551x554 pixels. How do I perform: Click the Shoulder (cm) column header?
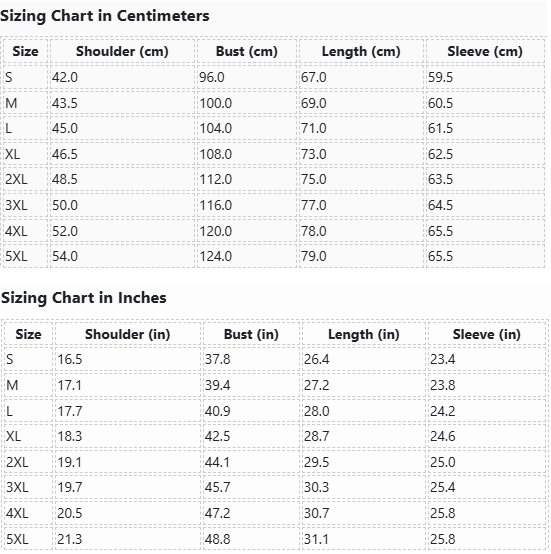pyautogui.click(x=122, y=52)
